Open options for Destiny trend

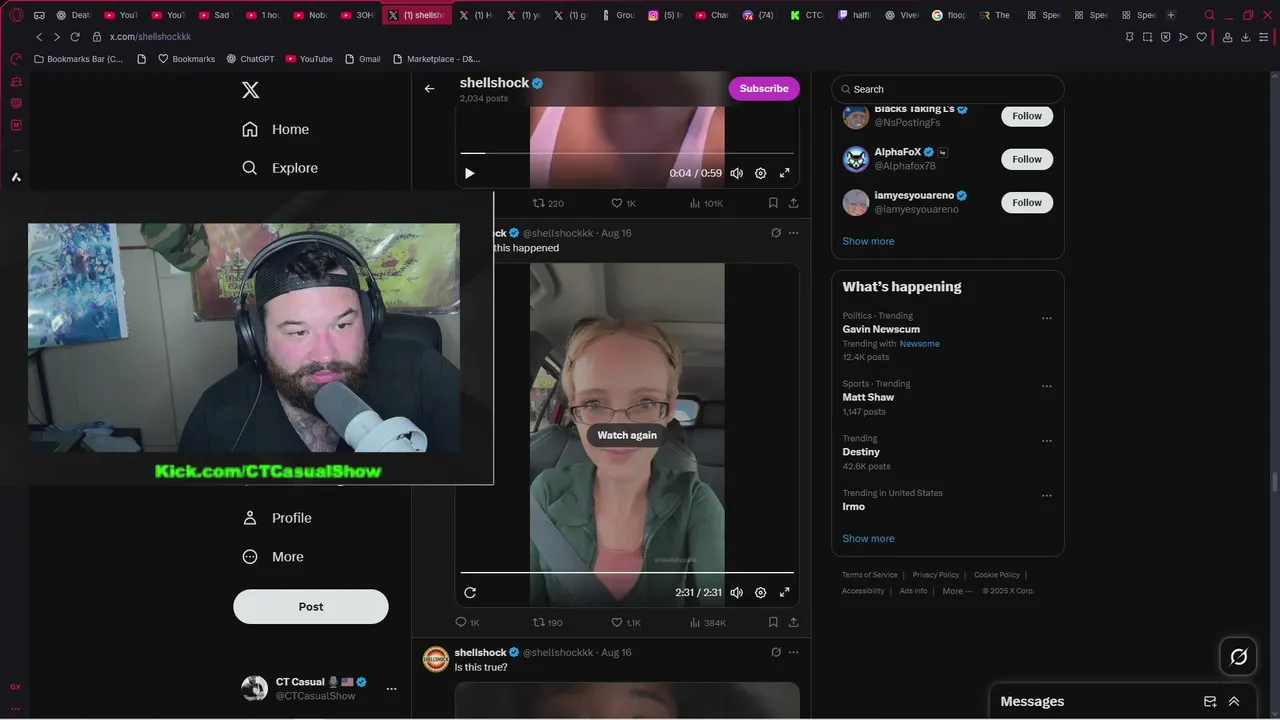tap(1047, 441)
